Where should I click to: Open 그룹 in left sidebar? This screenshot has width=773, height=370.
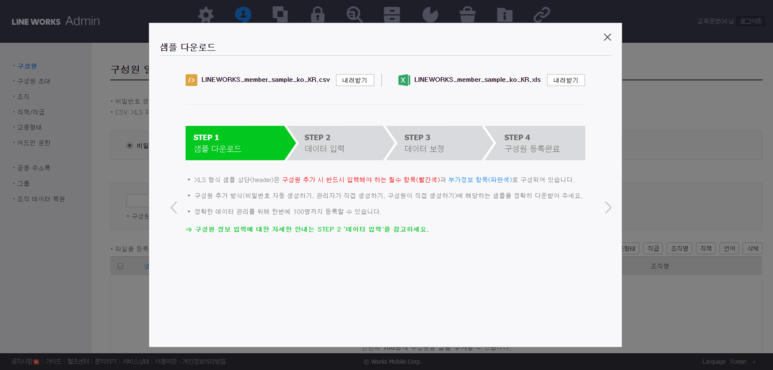coord(24,183)
